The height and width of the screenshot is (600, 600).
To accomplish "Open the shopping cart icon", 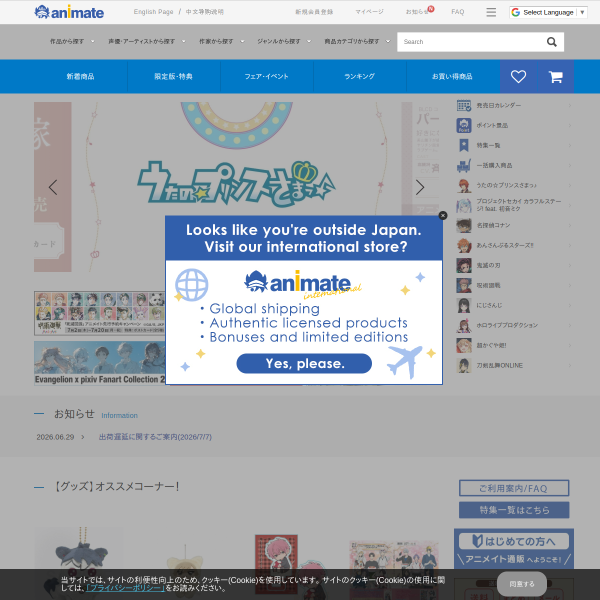I will 555,77.
